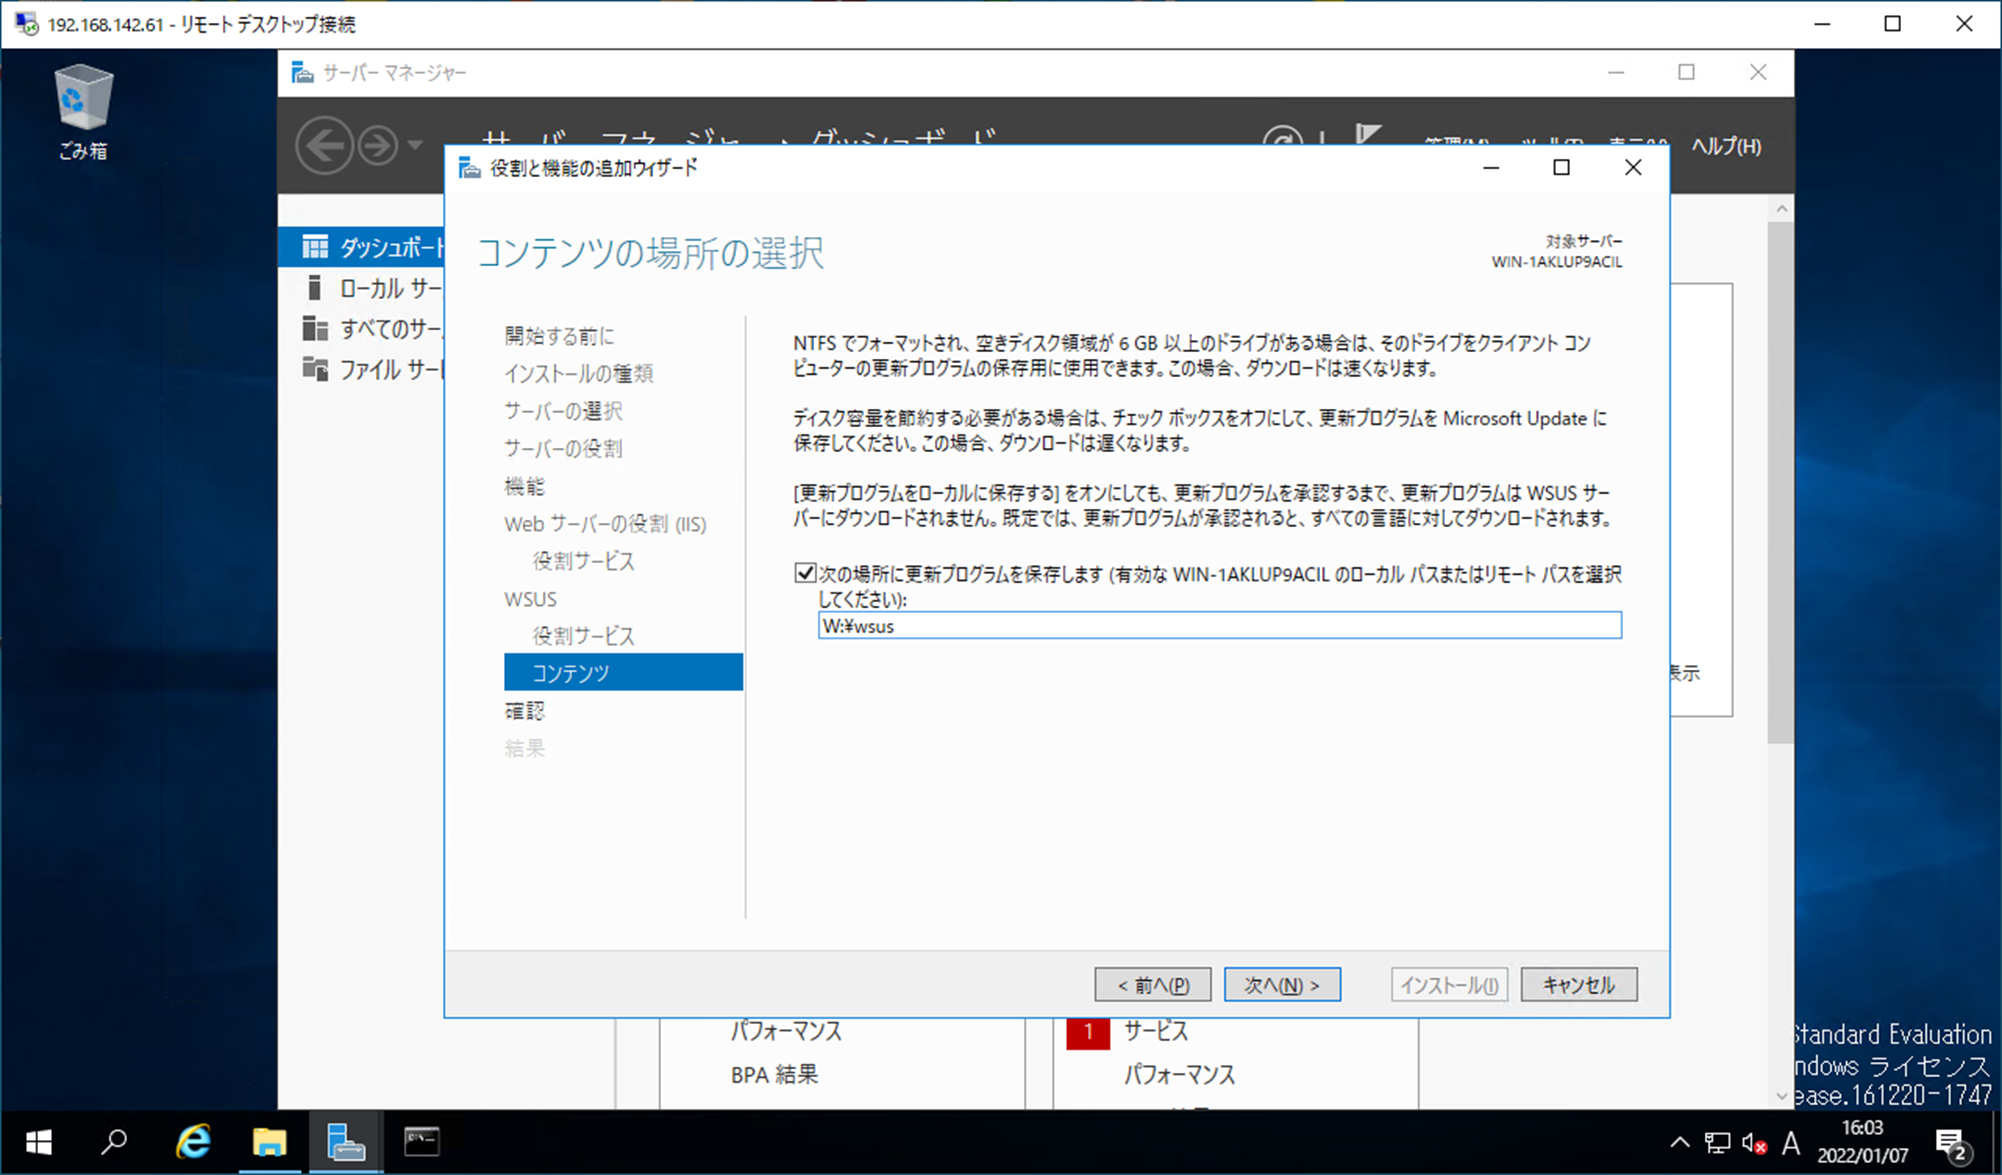Minimize the add roles wizard window
The image size is (2002, 1175).
[1491, 168]
